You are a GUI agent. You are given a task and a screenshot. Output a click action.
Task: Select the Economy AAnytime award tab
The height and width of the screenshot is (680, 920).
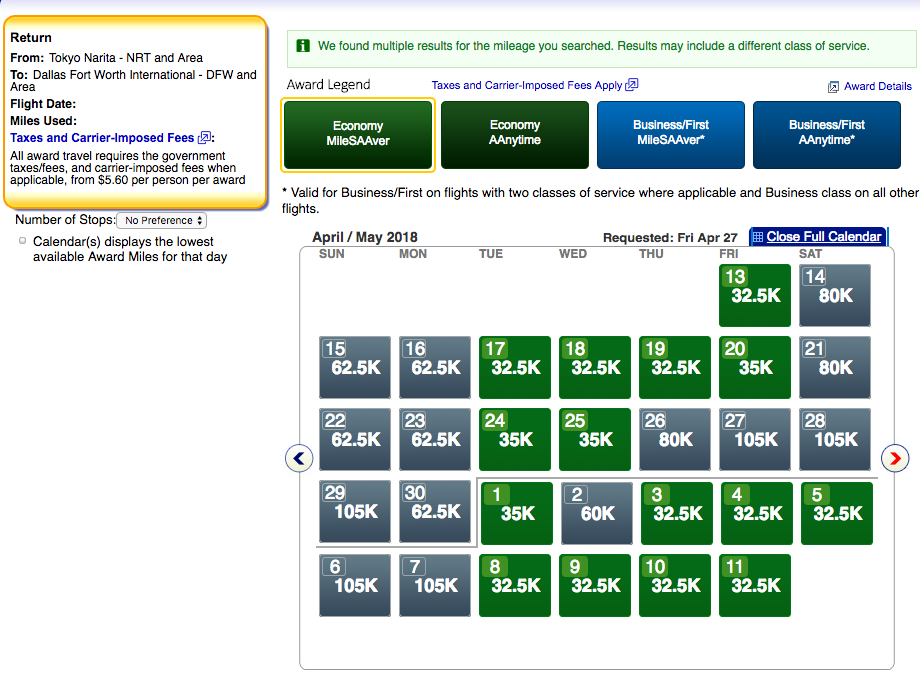pos(515,134)
